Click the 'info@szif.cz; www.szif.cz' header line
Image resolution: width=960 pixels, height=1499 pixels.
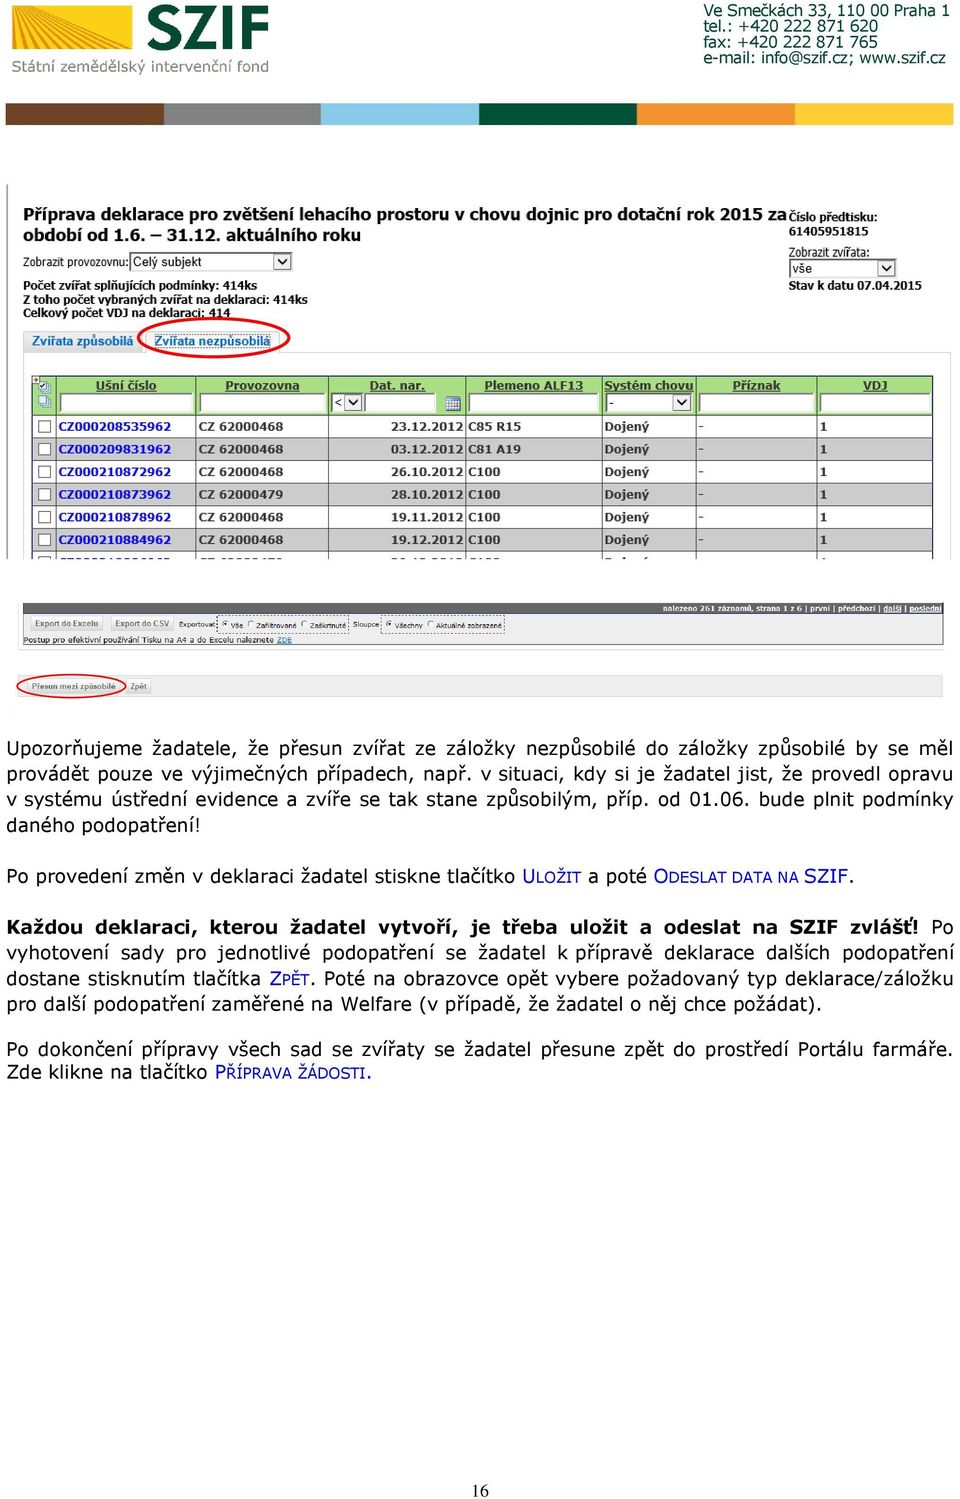[824, 58]
